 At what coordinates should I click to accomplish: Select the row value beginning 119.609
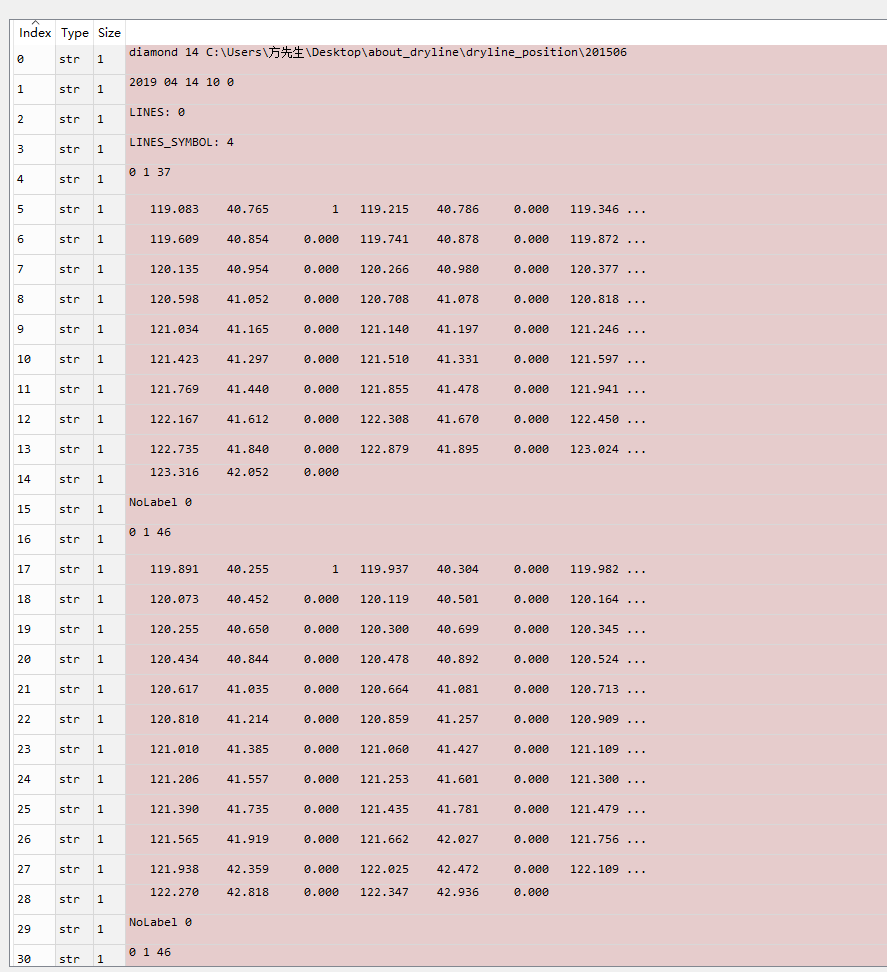pyautogui.click(x=506, y=239)
